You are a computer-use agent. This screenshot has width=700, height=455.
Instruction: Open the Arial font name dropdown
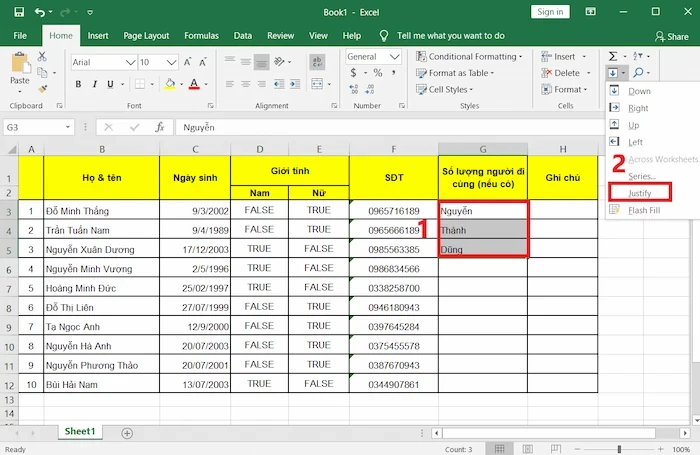(130, 62)
